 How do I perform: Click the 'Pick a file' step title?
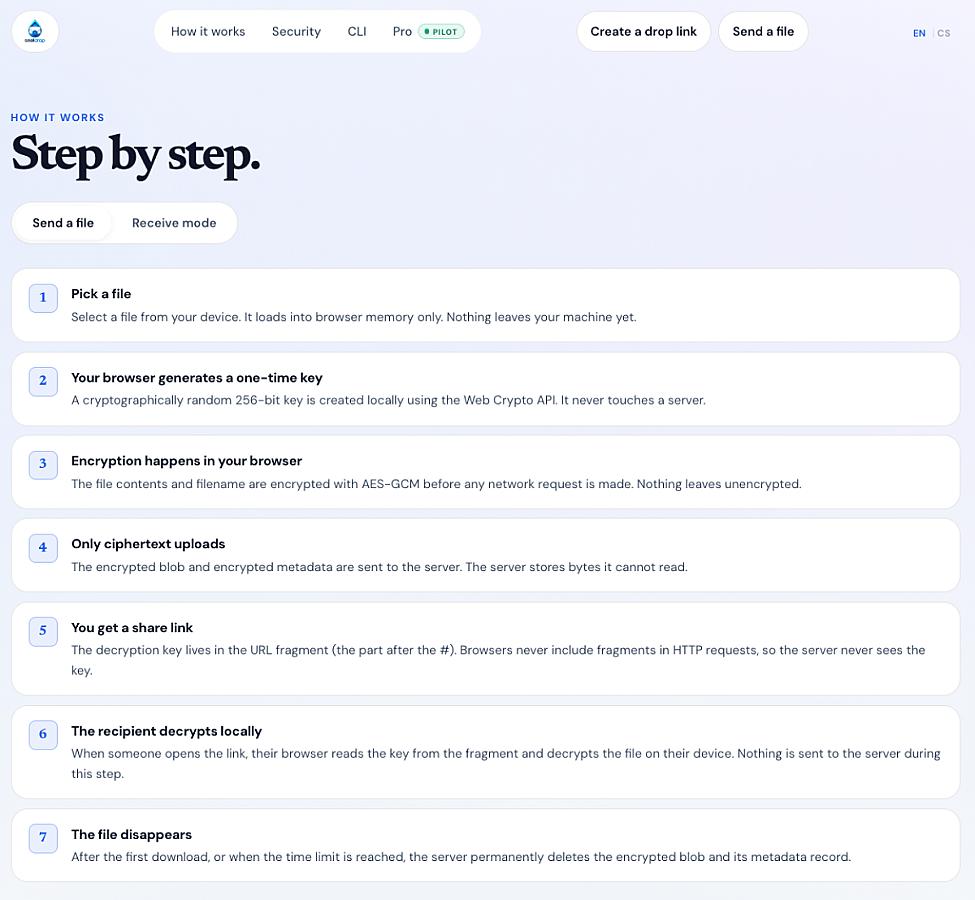pyautogui.click(x=101, y=294)
